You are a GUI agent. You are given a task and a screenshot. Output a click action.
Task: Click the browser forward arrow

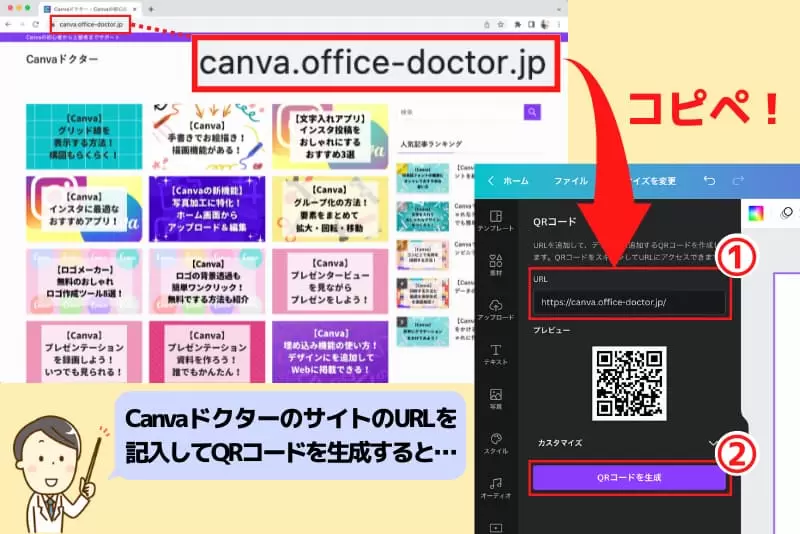click(22, 24)
